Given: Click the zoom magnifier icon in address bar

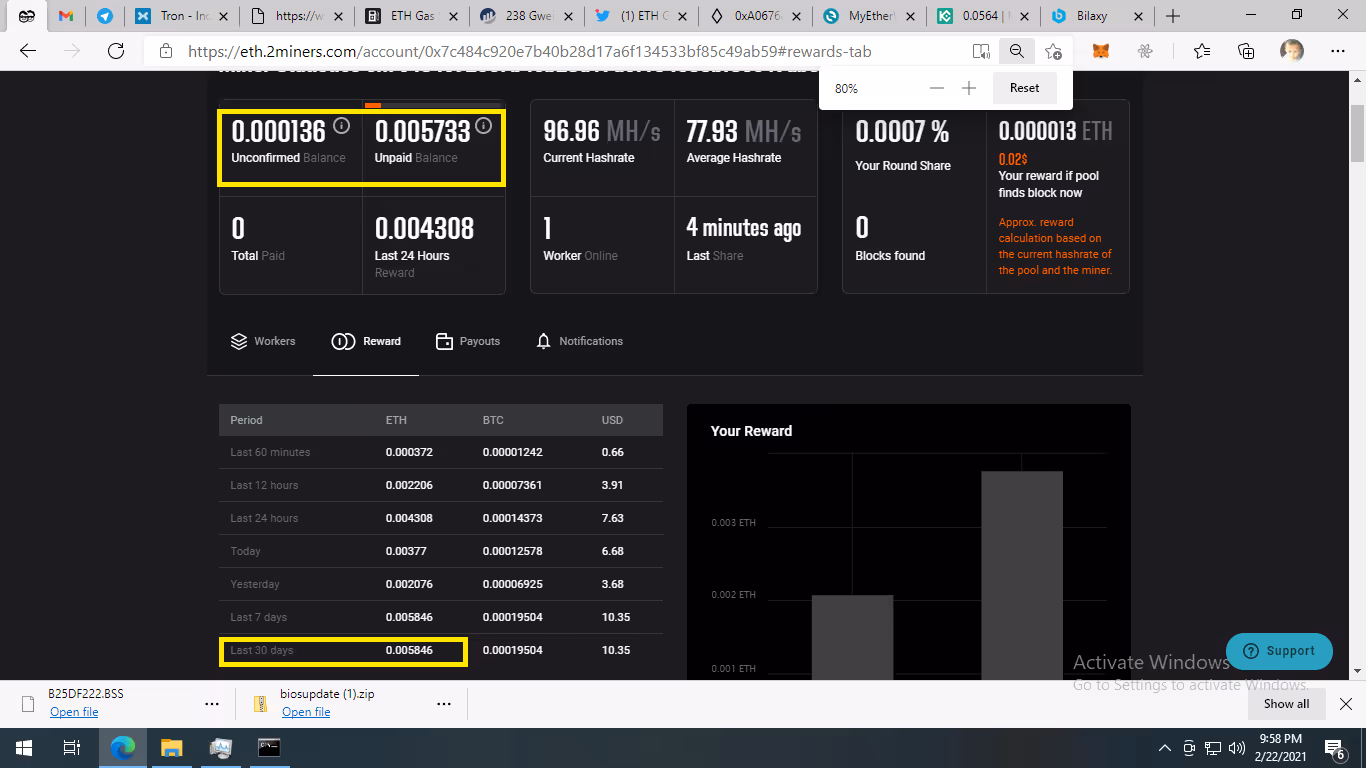Looking at the screenshot, I should 1017,52.
